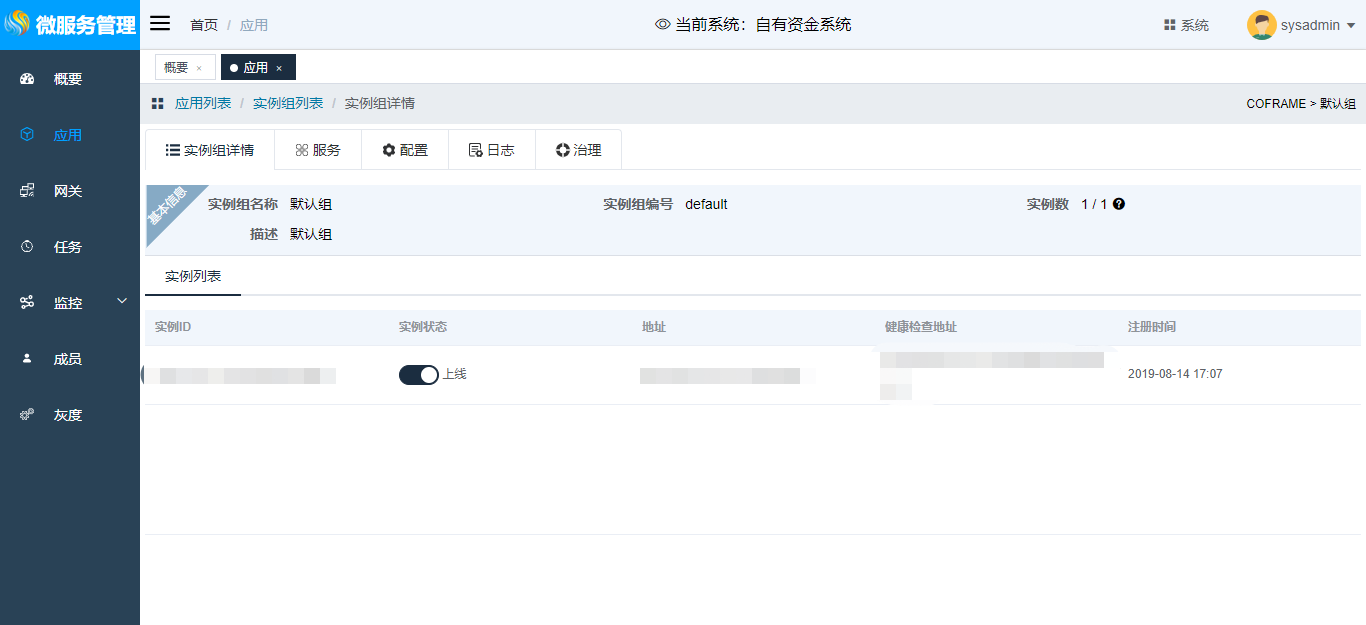Open the 任务 clock icon in sidebar
Screen dimensions: 1366x625
tap(28, 247)
